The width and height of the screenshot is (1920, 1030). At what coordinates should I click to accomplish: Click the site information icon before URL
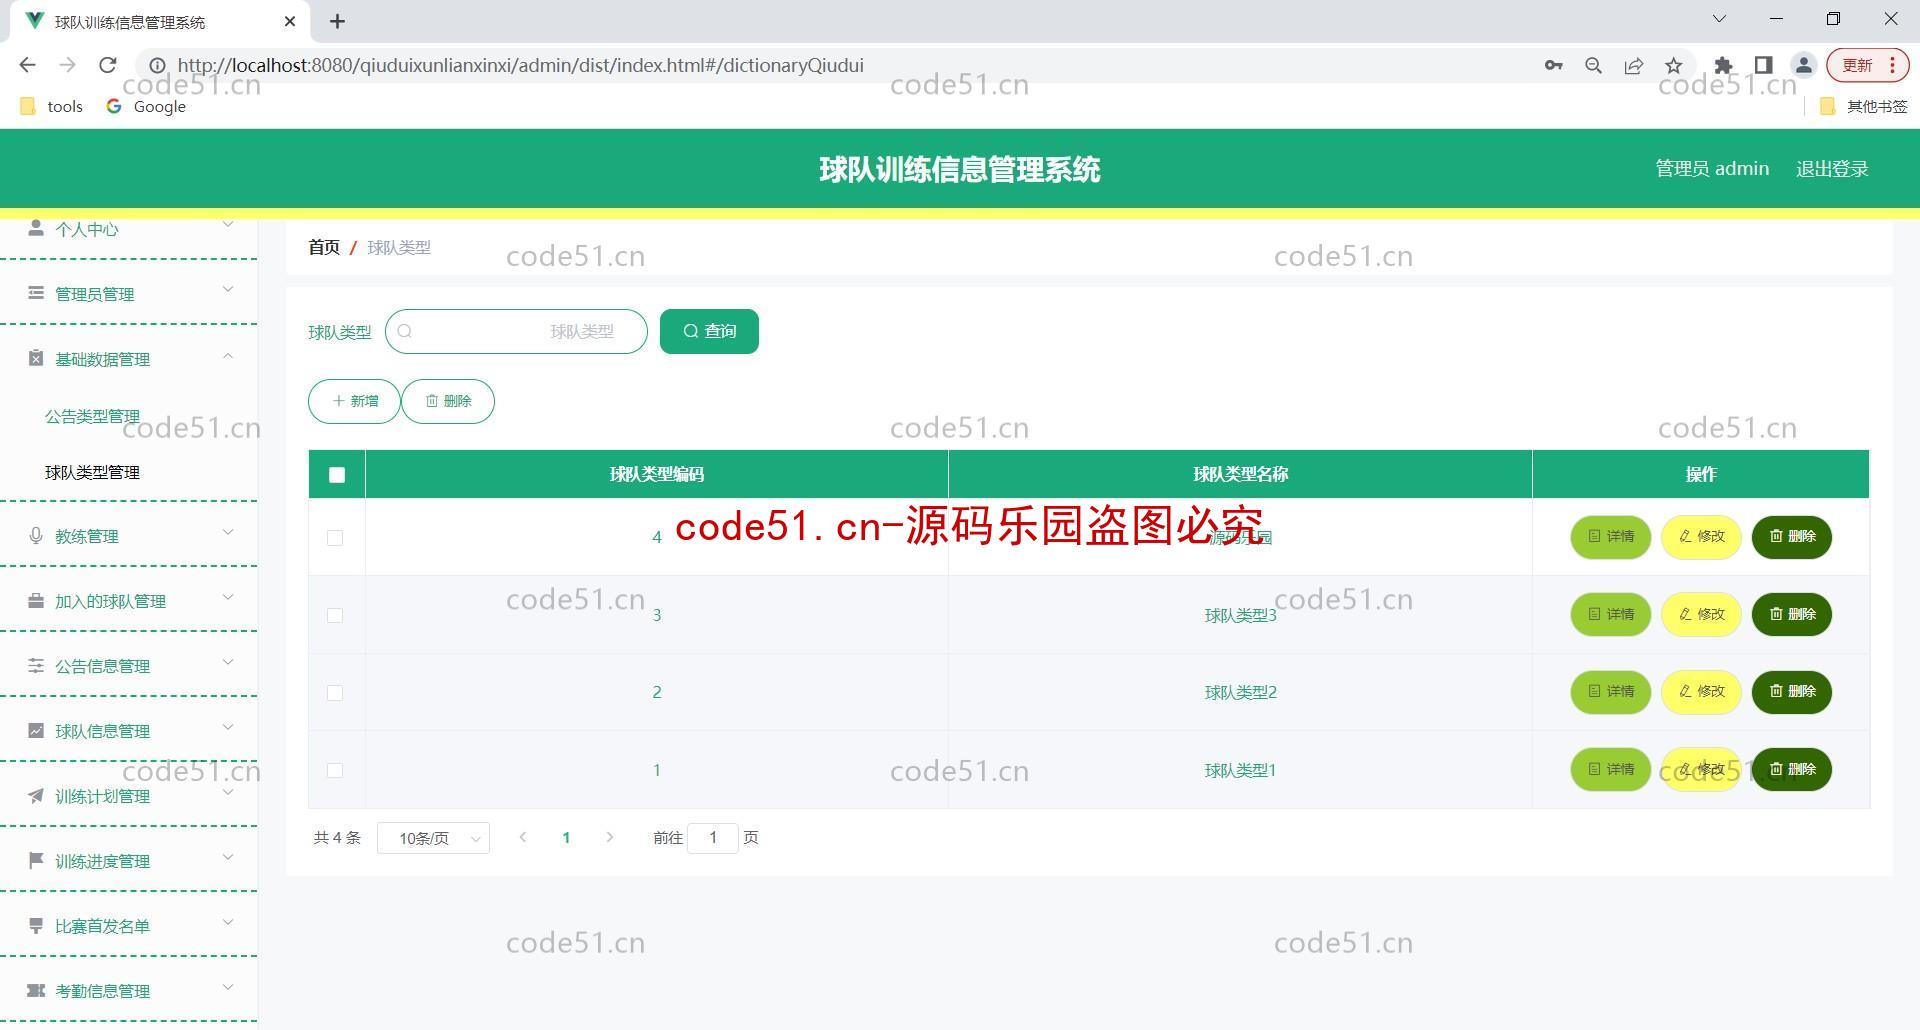point(157,65)
